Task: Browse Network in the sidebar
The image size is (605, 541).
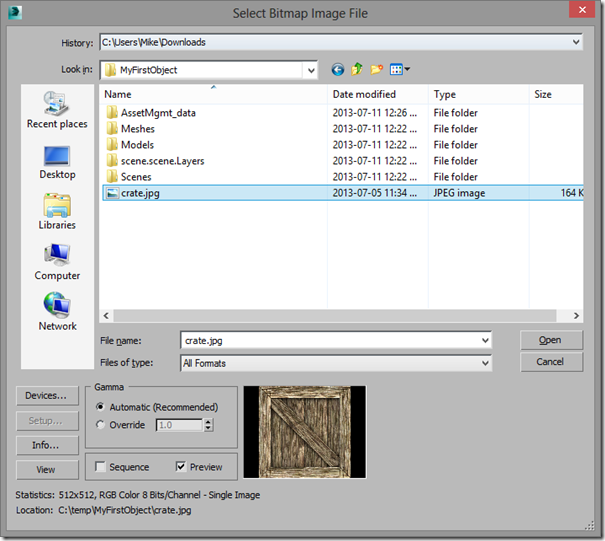Action: tap(57, 312)
